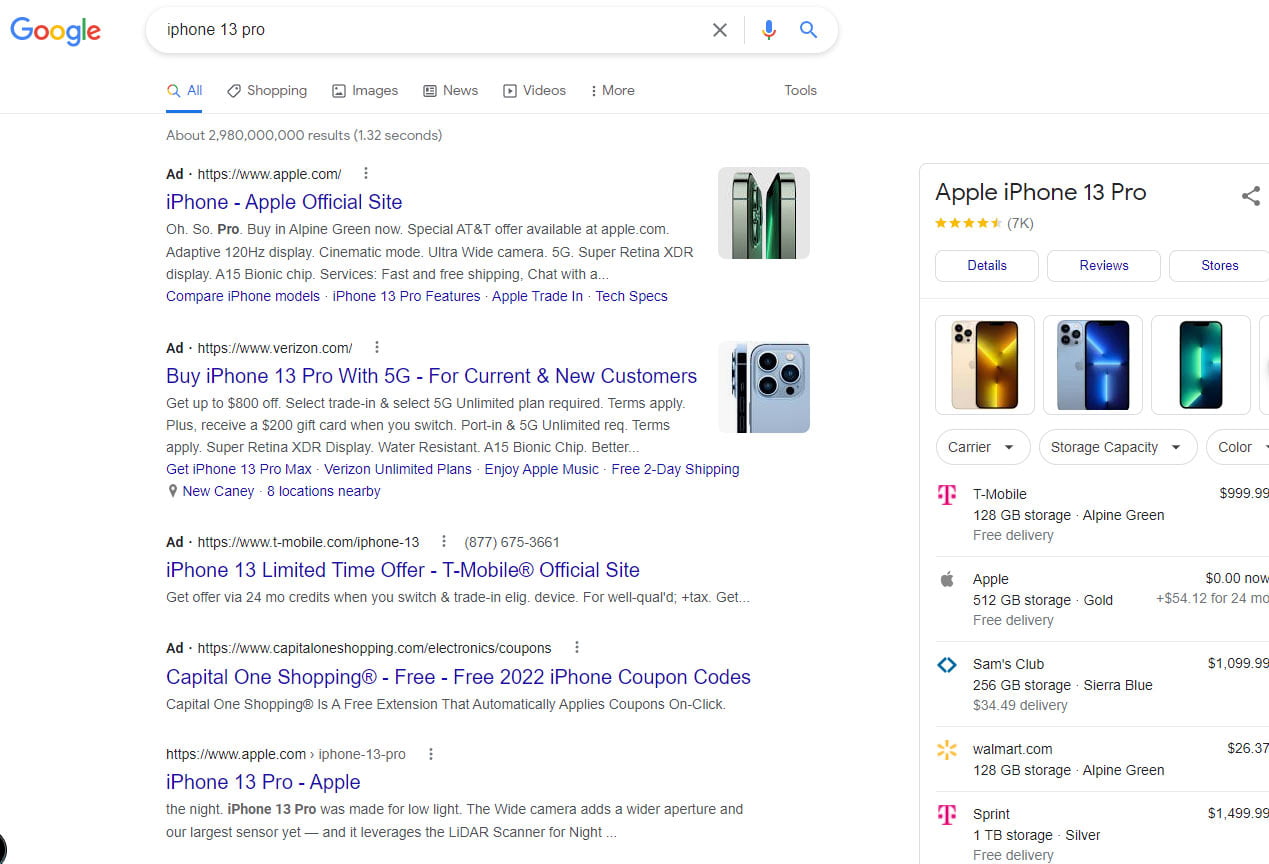Screen dimensions: 1269x864
Task: Open three-dot menu for iPhone 13 Pro - Apple result
Action: [431, 754]
